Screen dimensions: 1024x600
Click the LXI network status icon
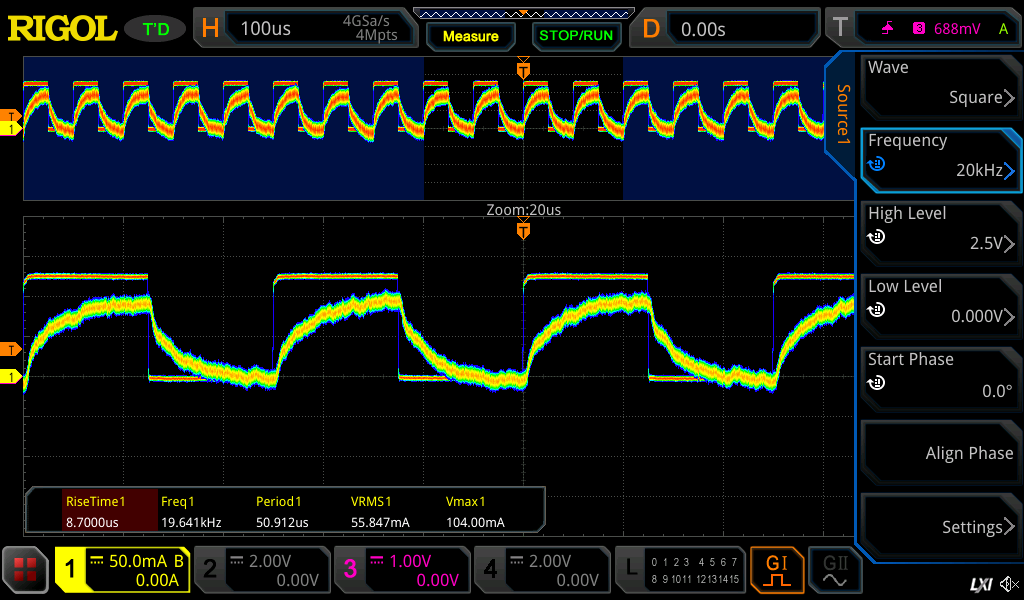[980, 583]
